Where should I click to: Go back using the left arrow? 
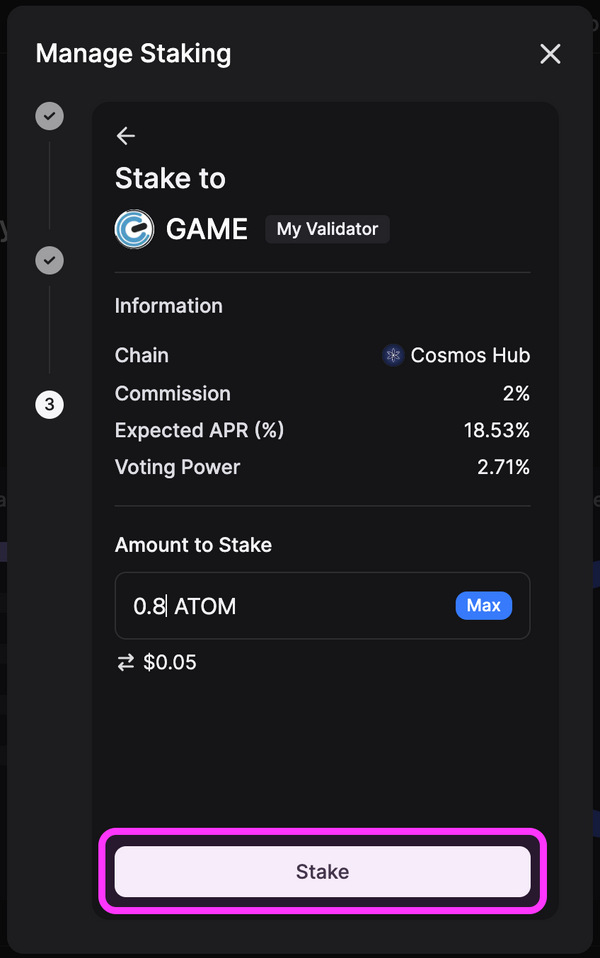point(125,136)
